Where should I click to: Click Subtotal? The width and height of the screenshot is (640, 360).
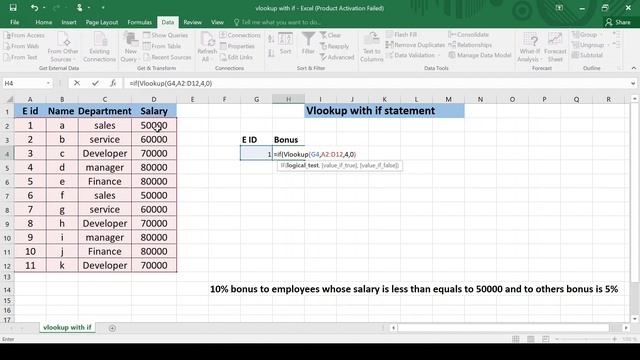coord(587,55)
